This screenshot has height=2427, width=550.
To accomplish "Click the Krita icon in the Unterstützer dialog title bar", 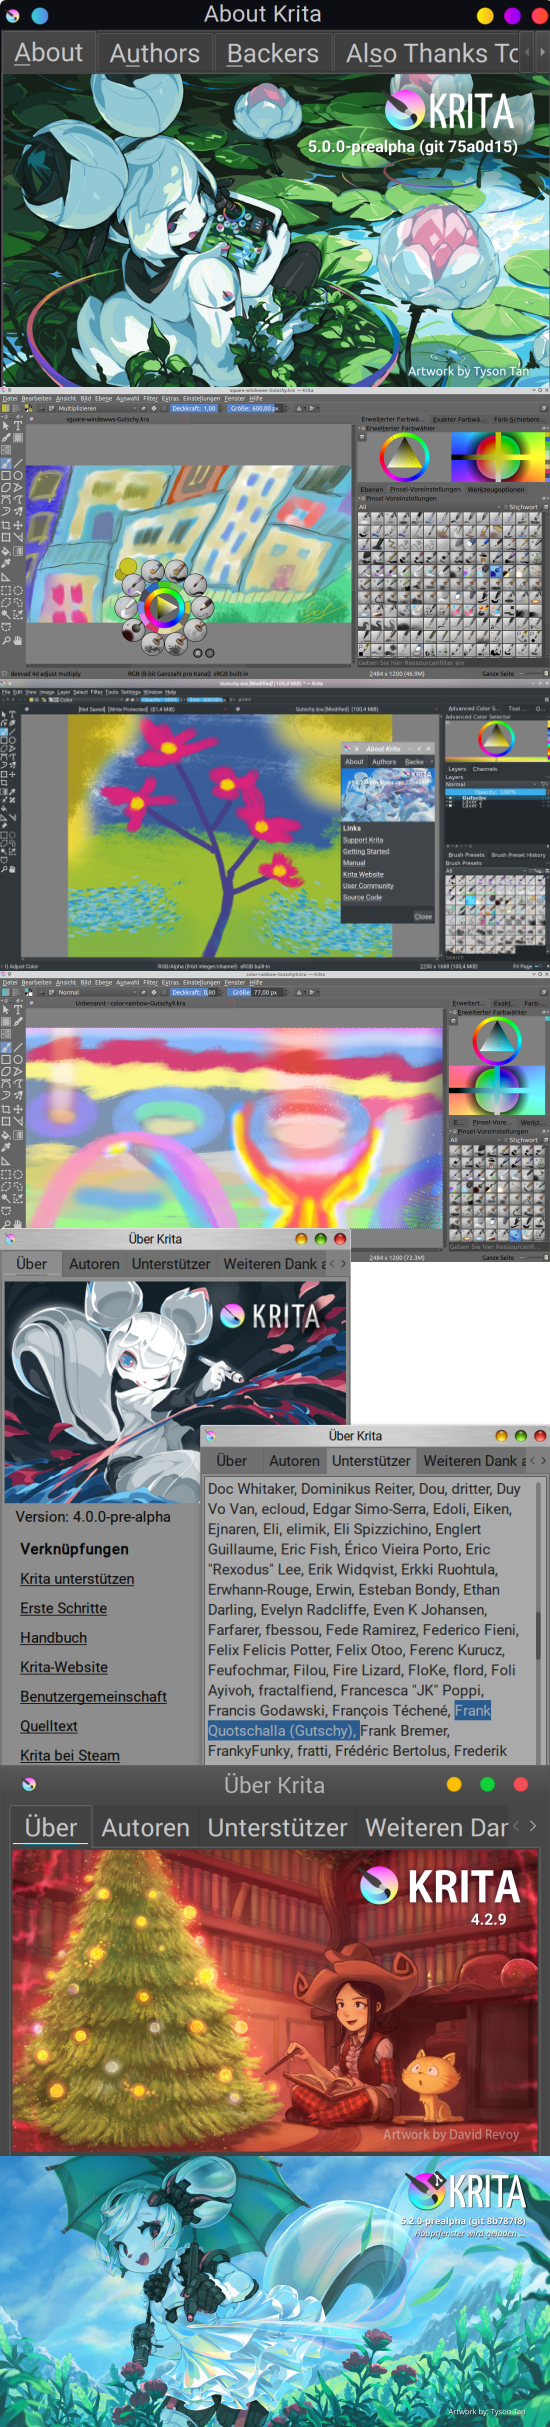I will (211, 1436).
